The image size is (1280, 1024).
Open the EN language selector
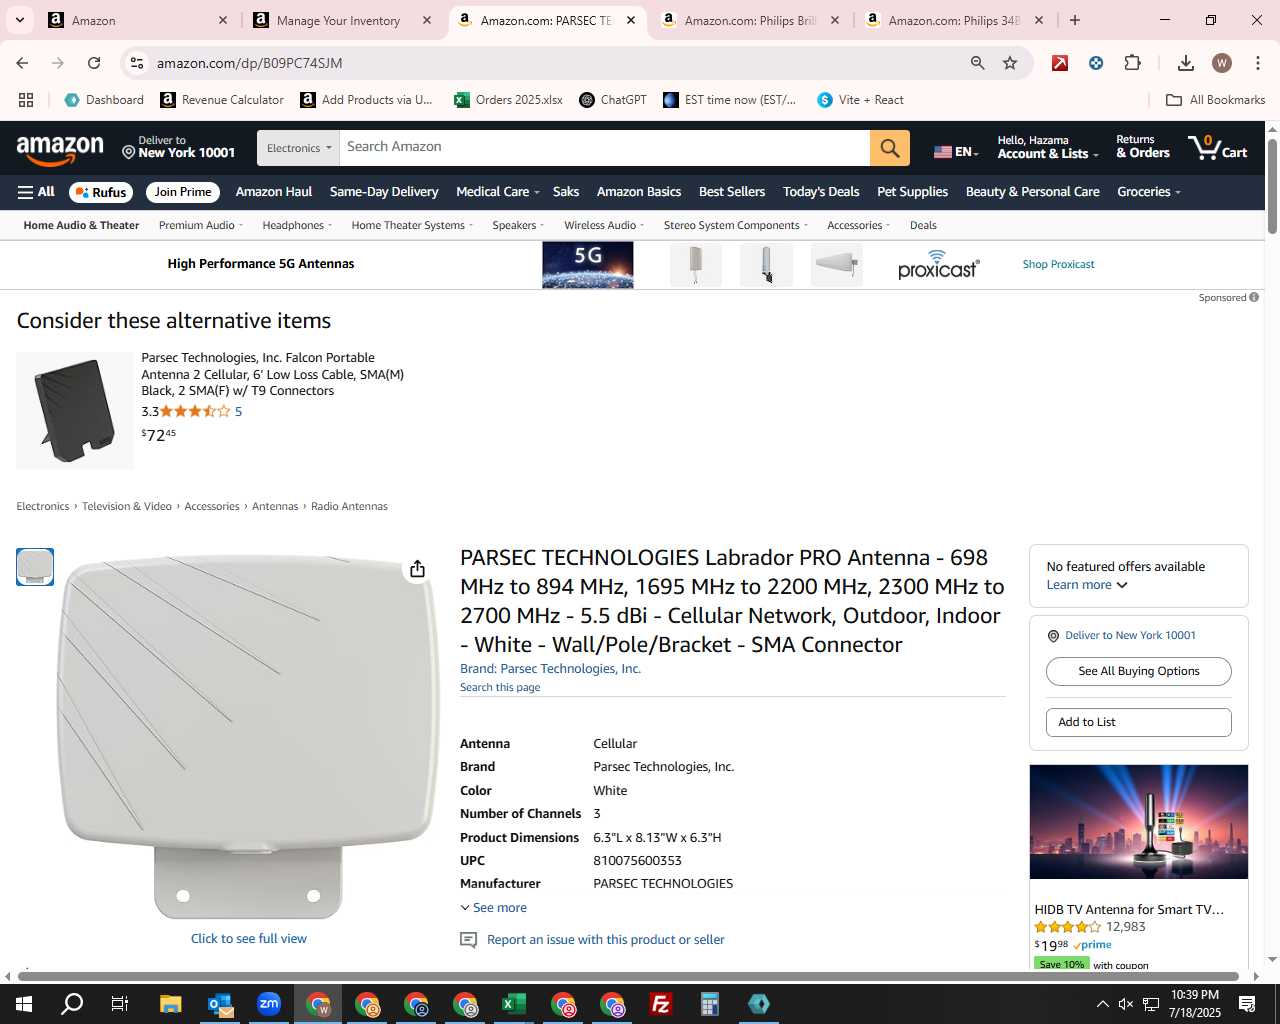[x=955, y=152]
